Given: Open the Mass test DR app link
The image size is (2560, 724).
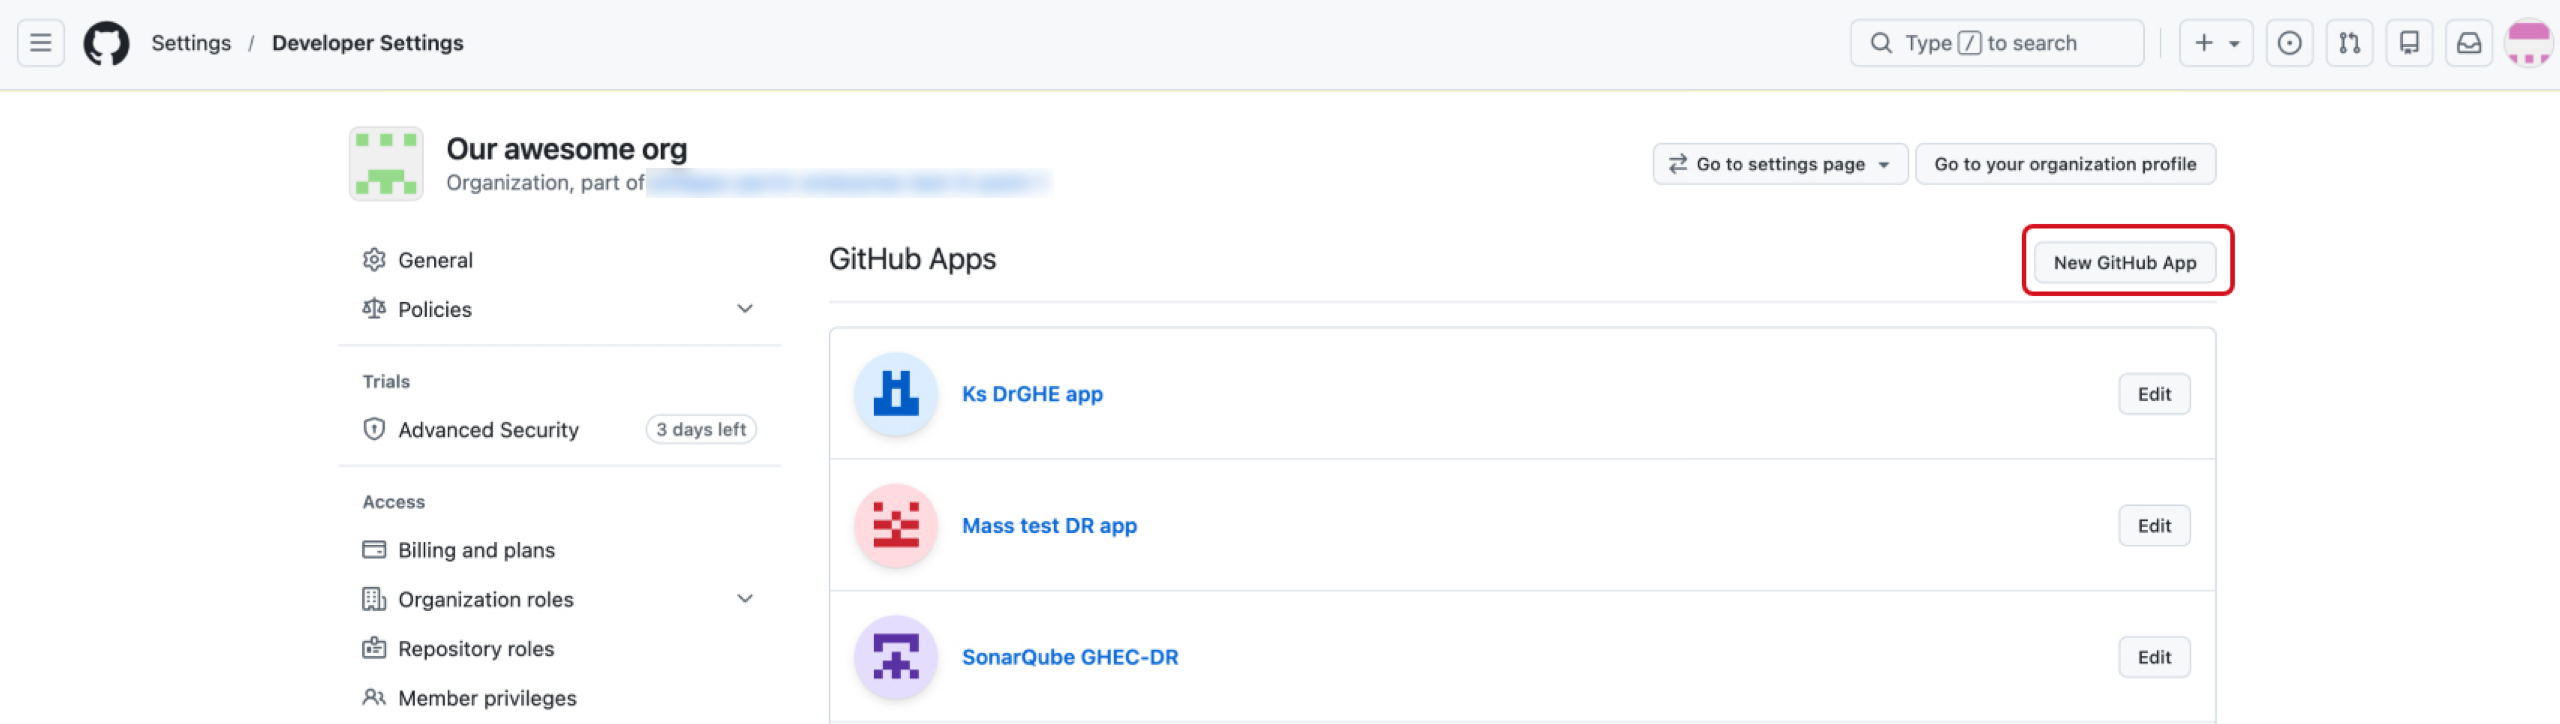Looking at the screenshot, I should point(1049,526).
